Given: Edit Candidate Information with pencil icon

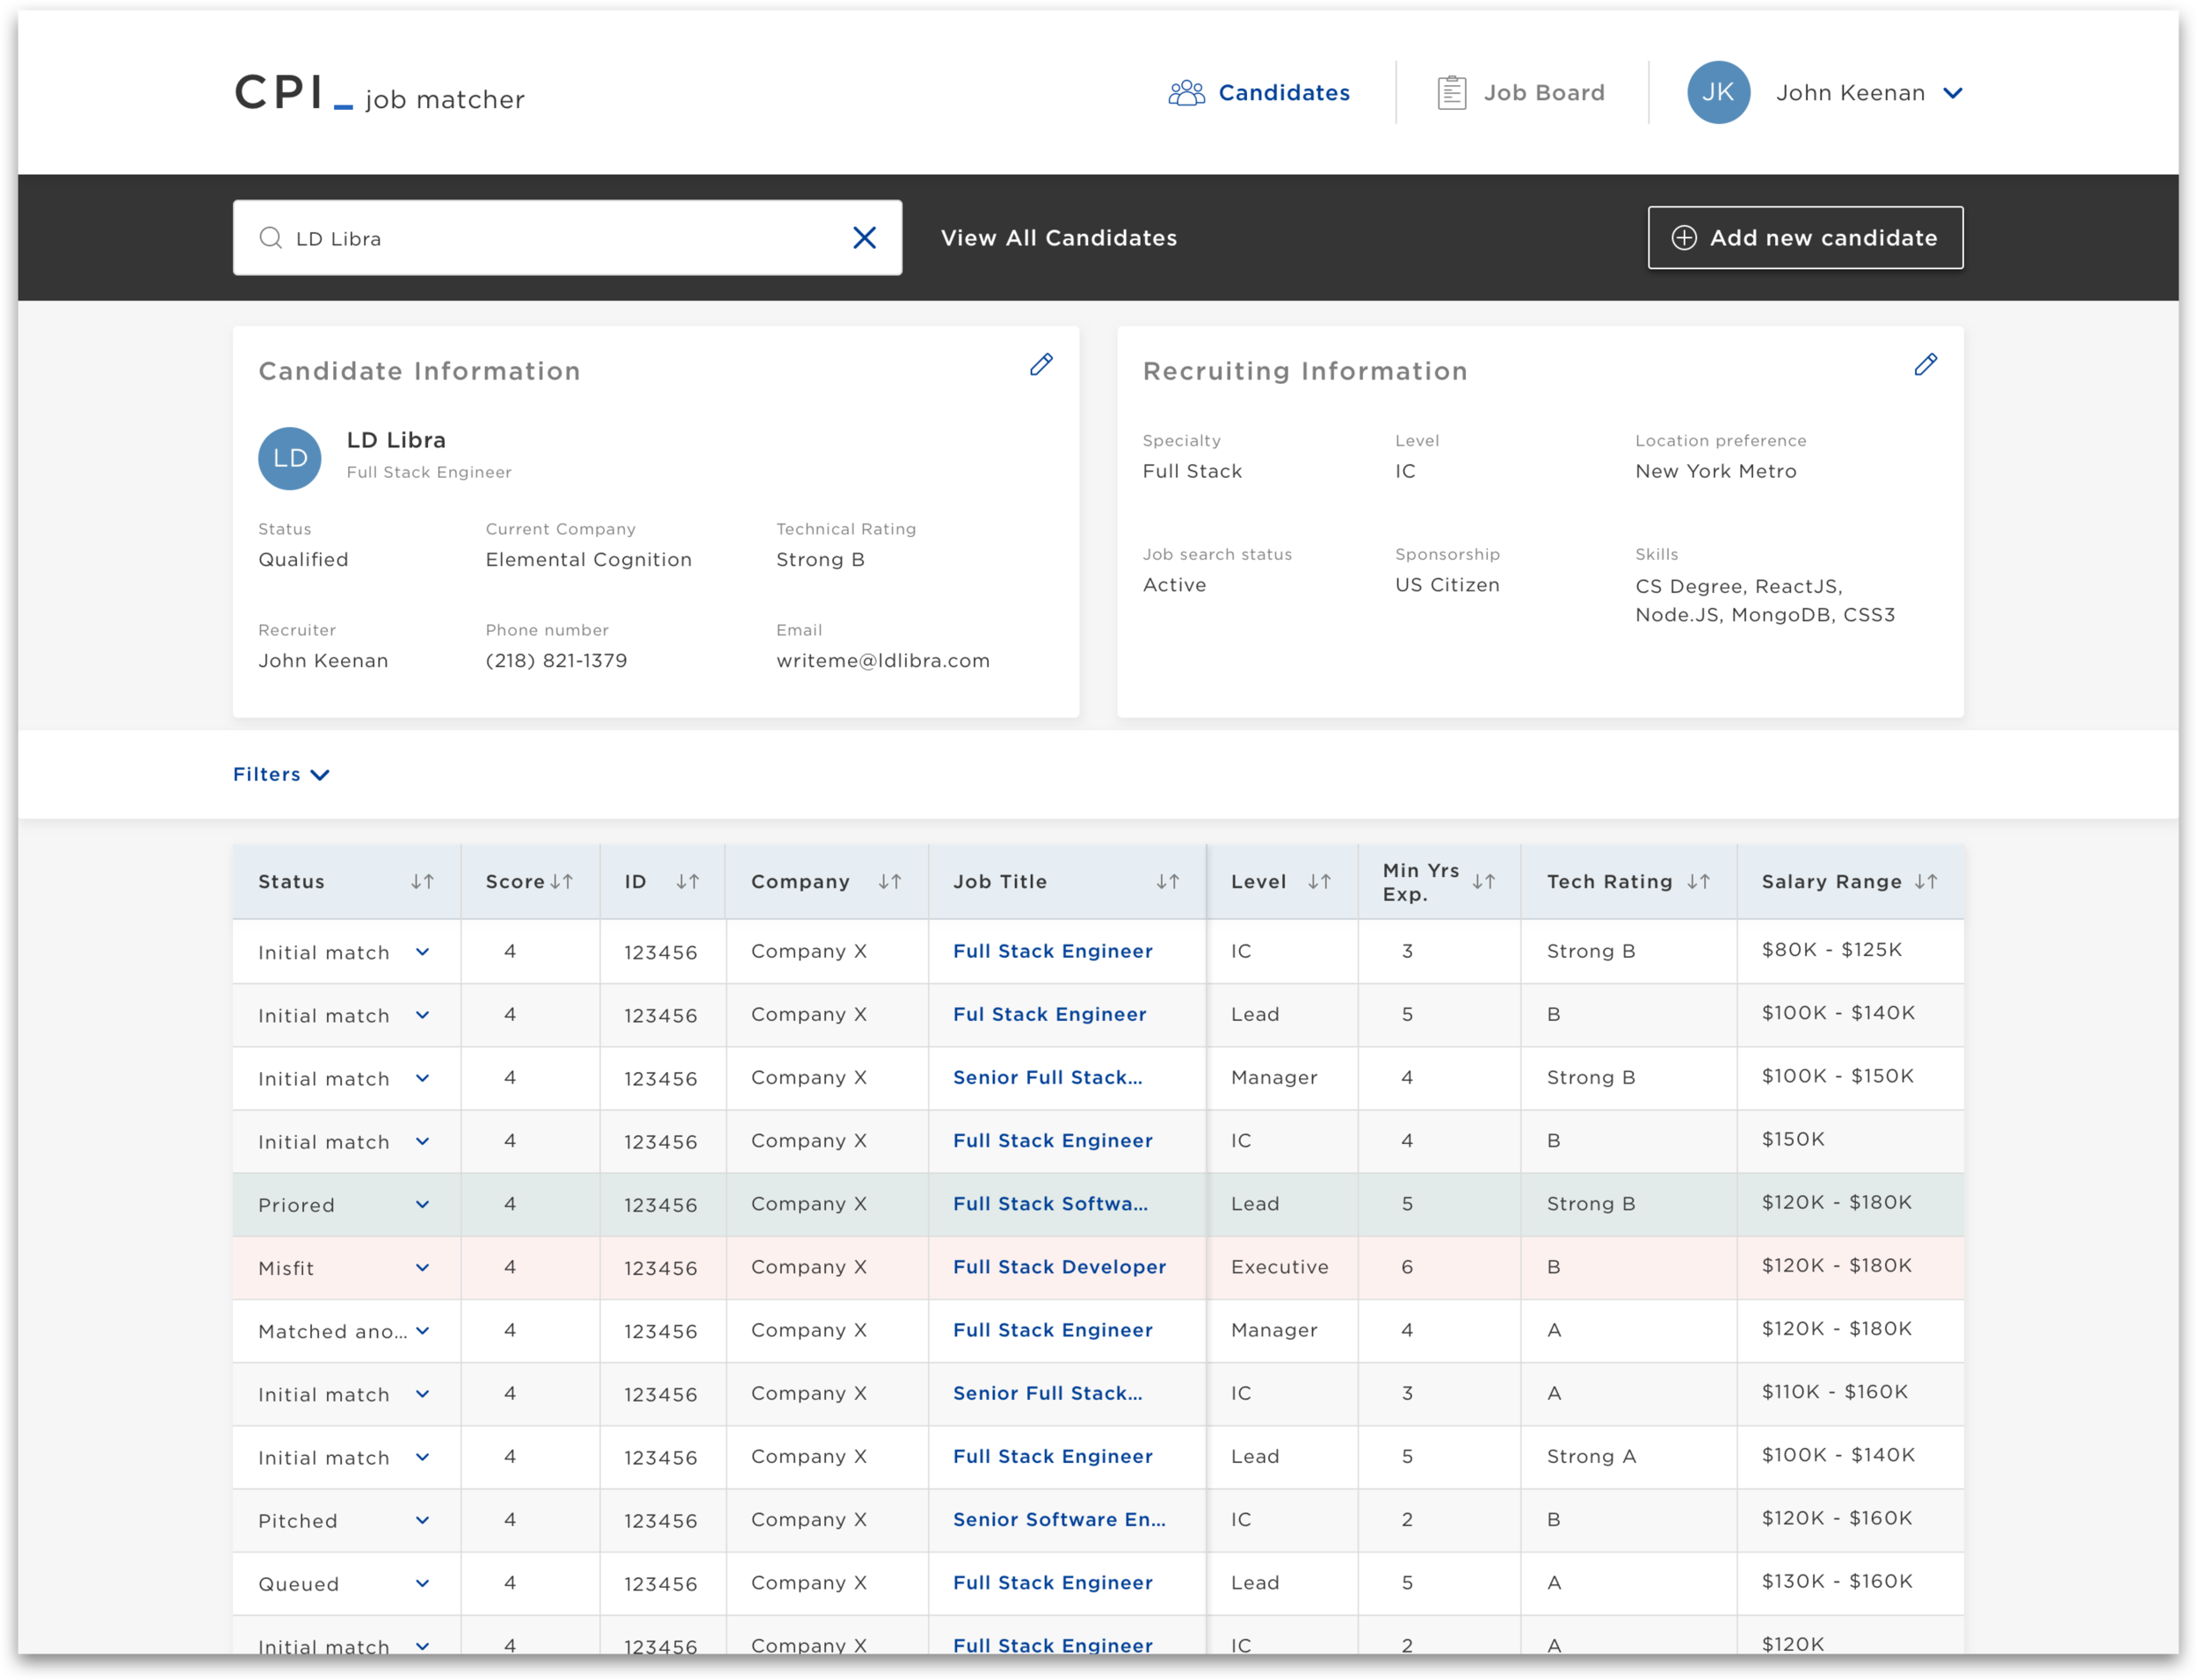Looking at the screenshot, I should click(x=1041, y=365).
